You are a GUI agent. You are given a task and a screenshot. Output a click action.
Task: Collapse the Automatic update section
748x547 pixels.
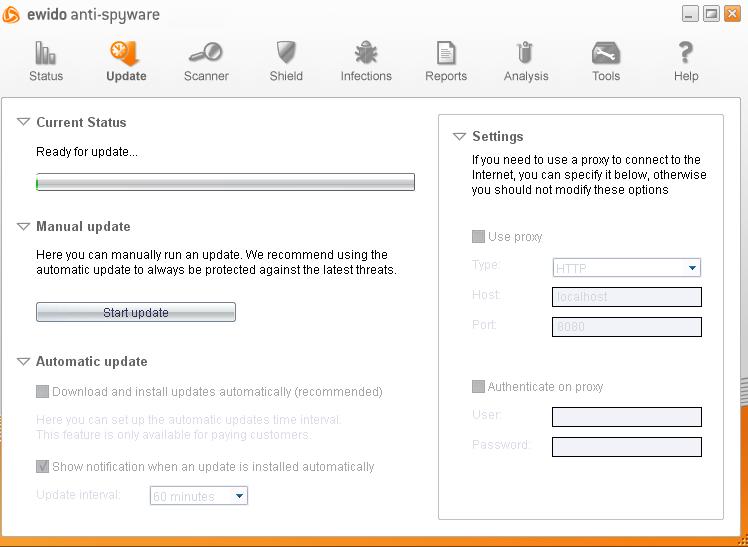23,361
